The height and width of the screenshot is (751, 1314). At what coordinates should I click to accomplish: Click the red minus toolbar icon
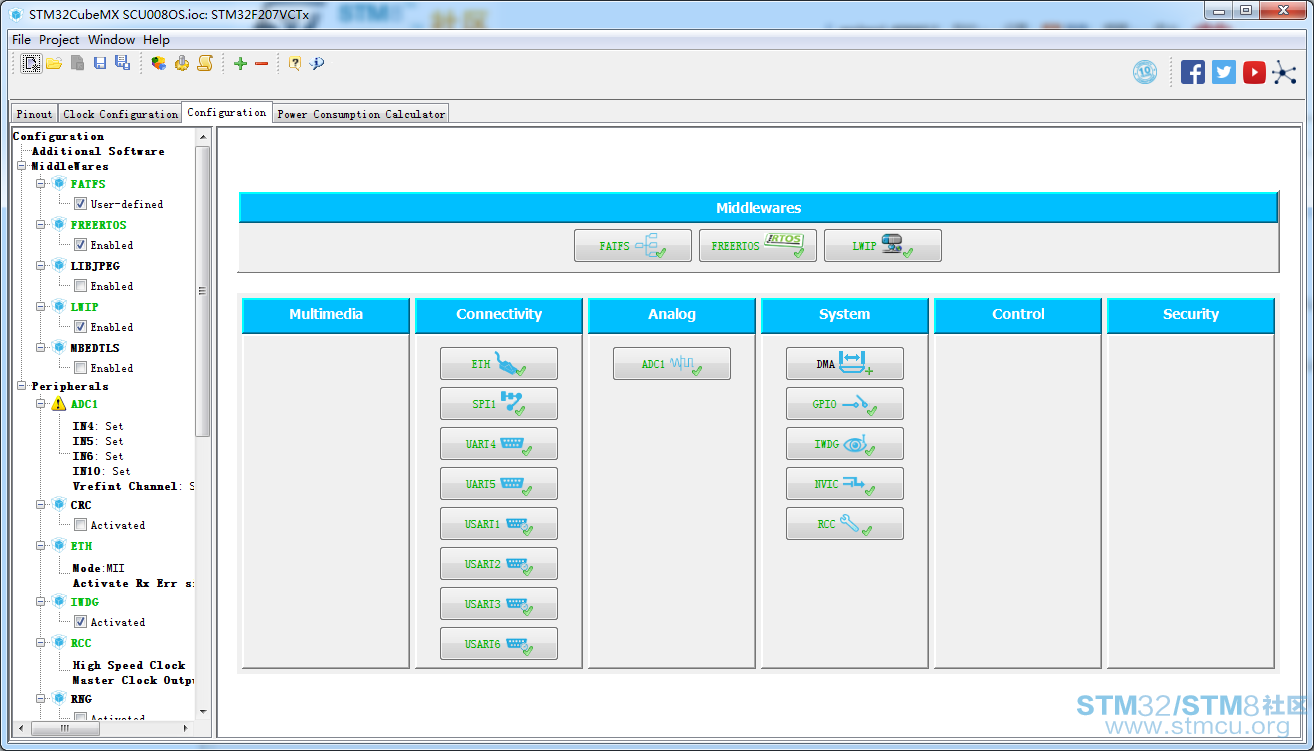pyautogui.click(x=262, y=63)
